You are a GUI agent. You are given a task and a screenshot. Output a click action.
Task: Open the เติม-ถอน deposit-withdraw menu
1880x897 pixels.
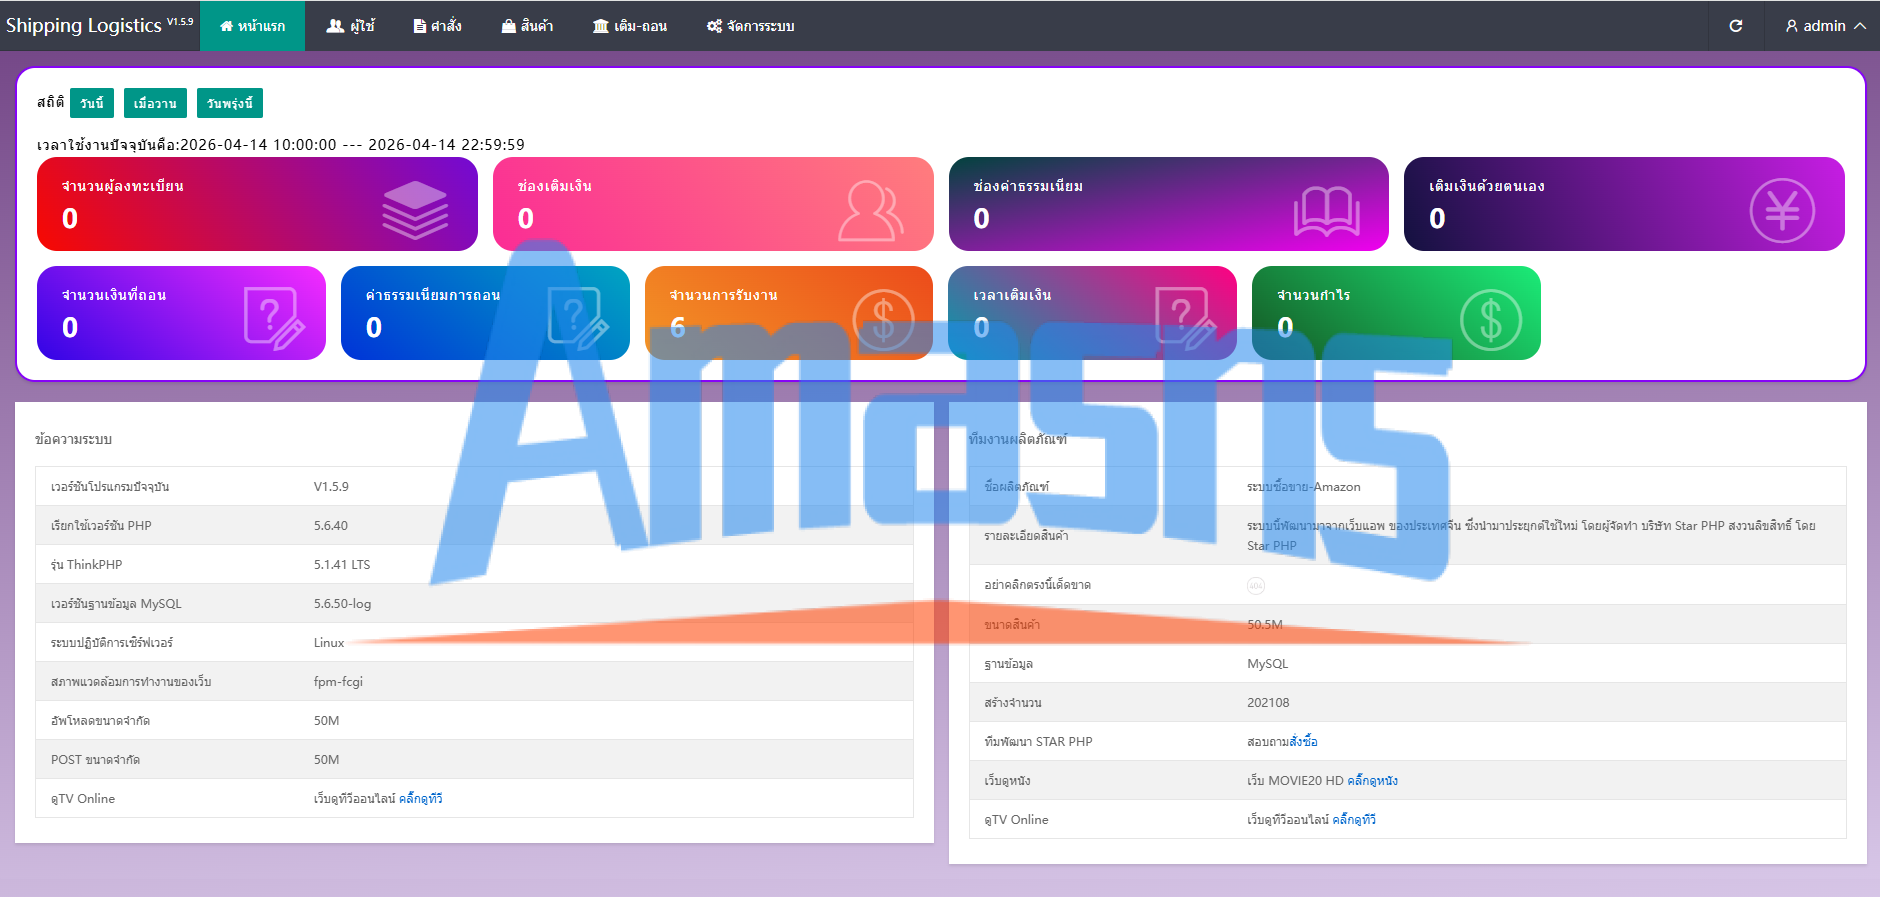point(630,26)
